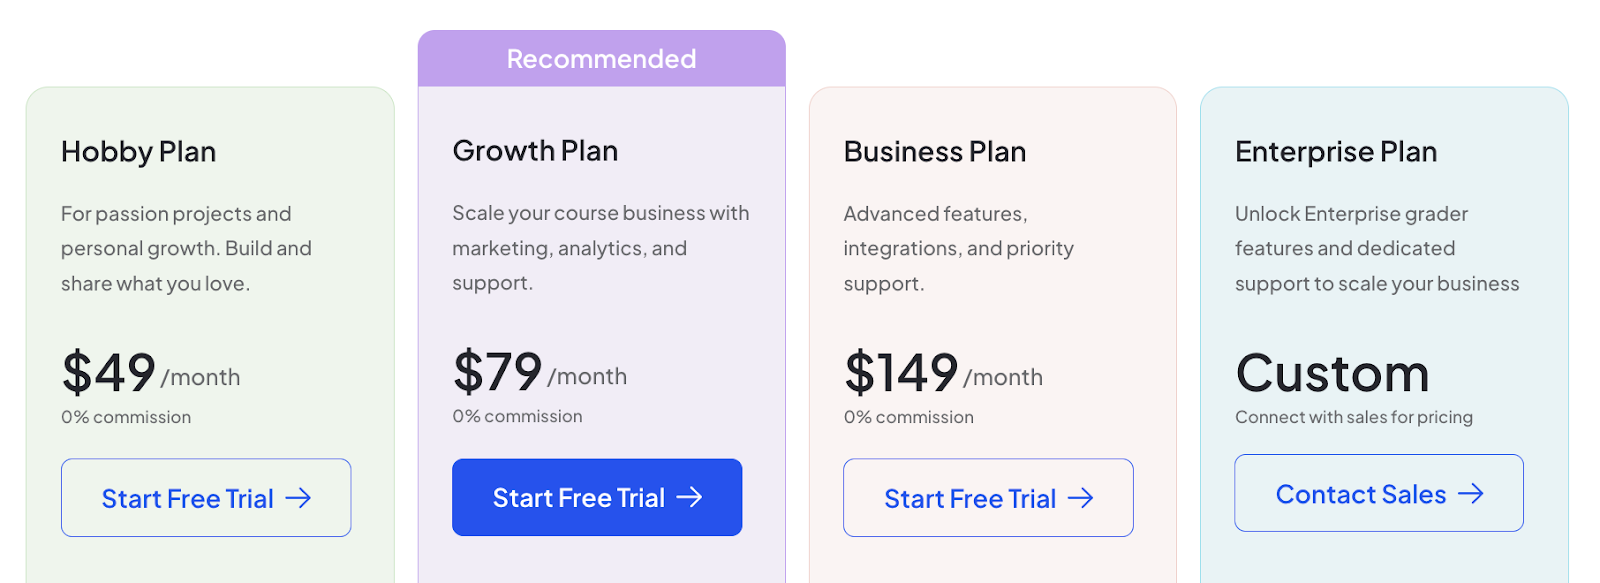Click Connect with sales for pricing text
The height and width of the screenshot is (583, 1600).
click(x=1354, y=417)
